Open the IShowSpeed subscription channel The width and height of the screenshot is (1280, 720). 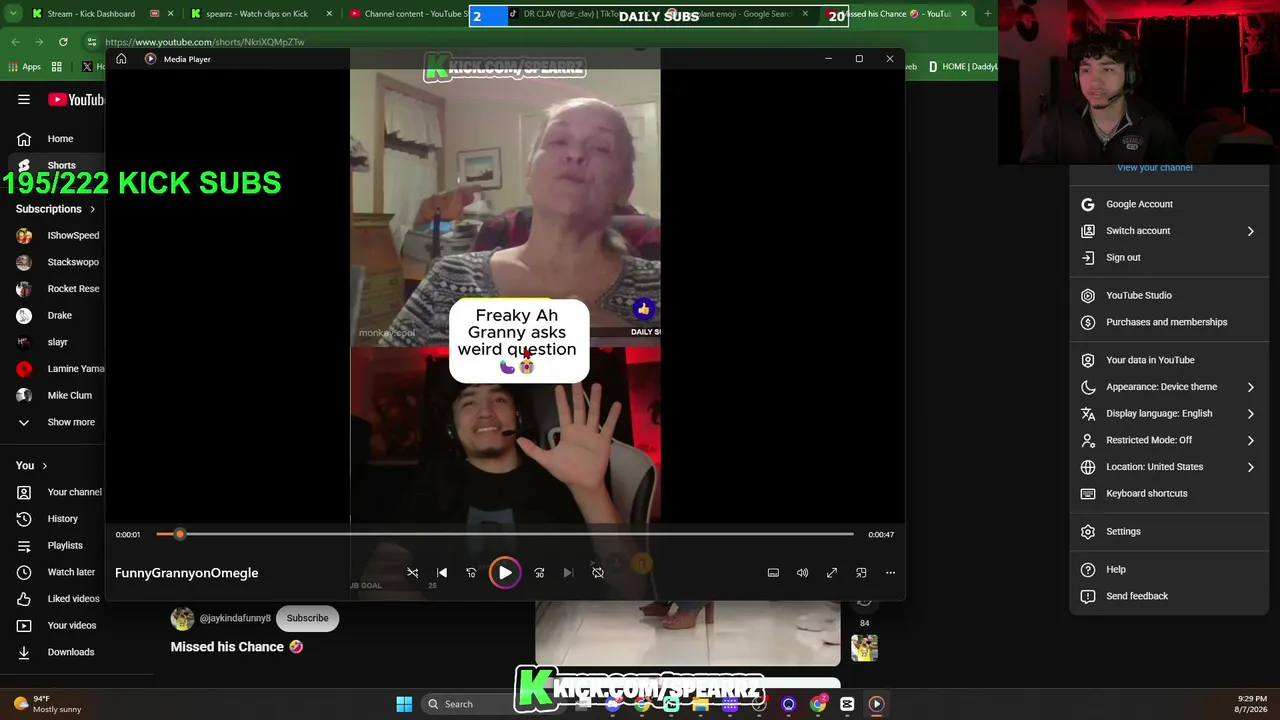pyautogui.click(x=60, y=235)
